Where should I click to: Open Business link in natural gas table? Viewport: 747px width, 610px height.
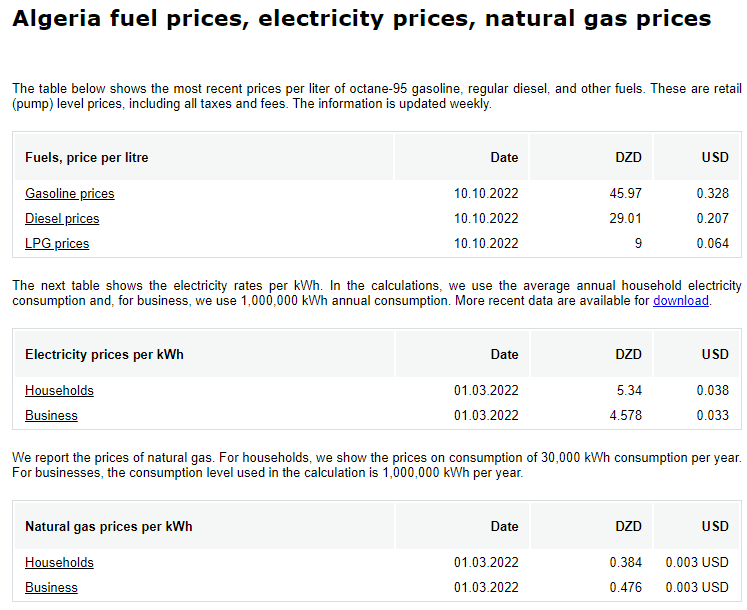(x=51, y=588)
